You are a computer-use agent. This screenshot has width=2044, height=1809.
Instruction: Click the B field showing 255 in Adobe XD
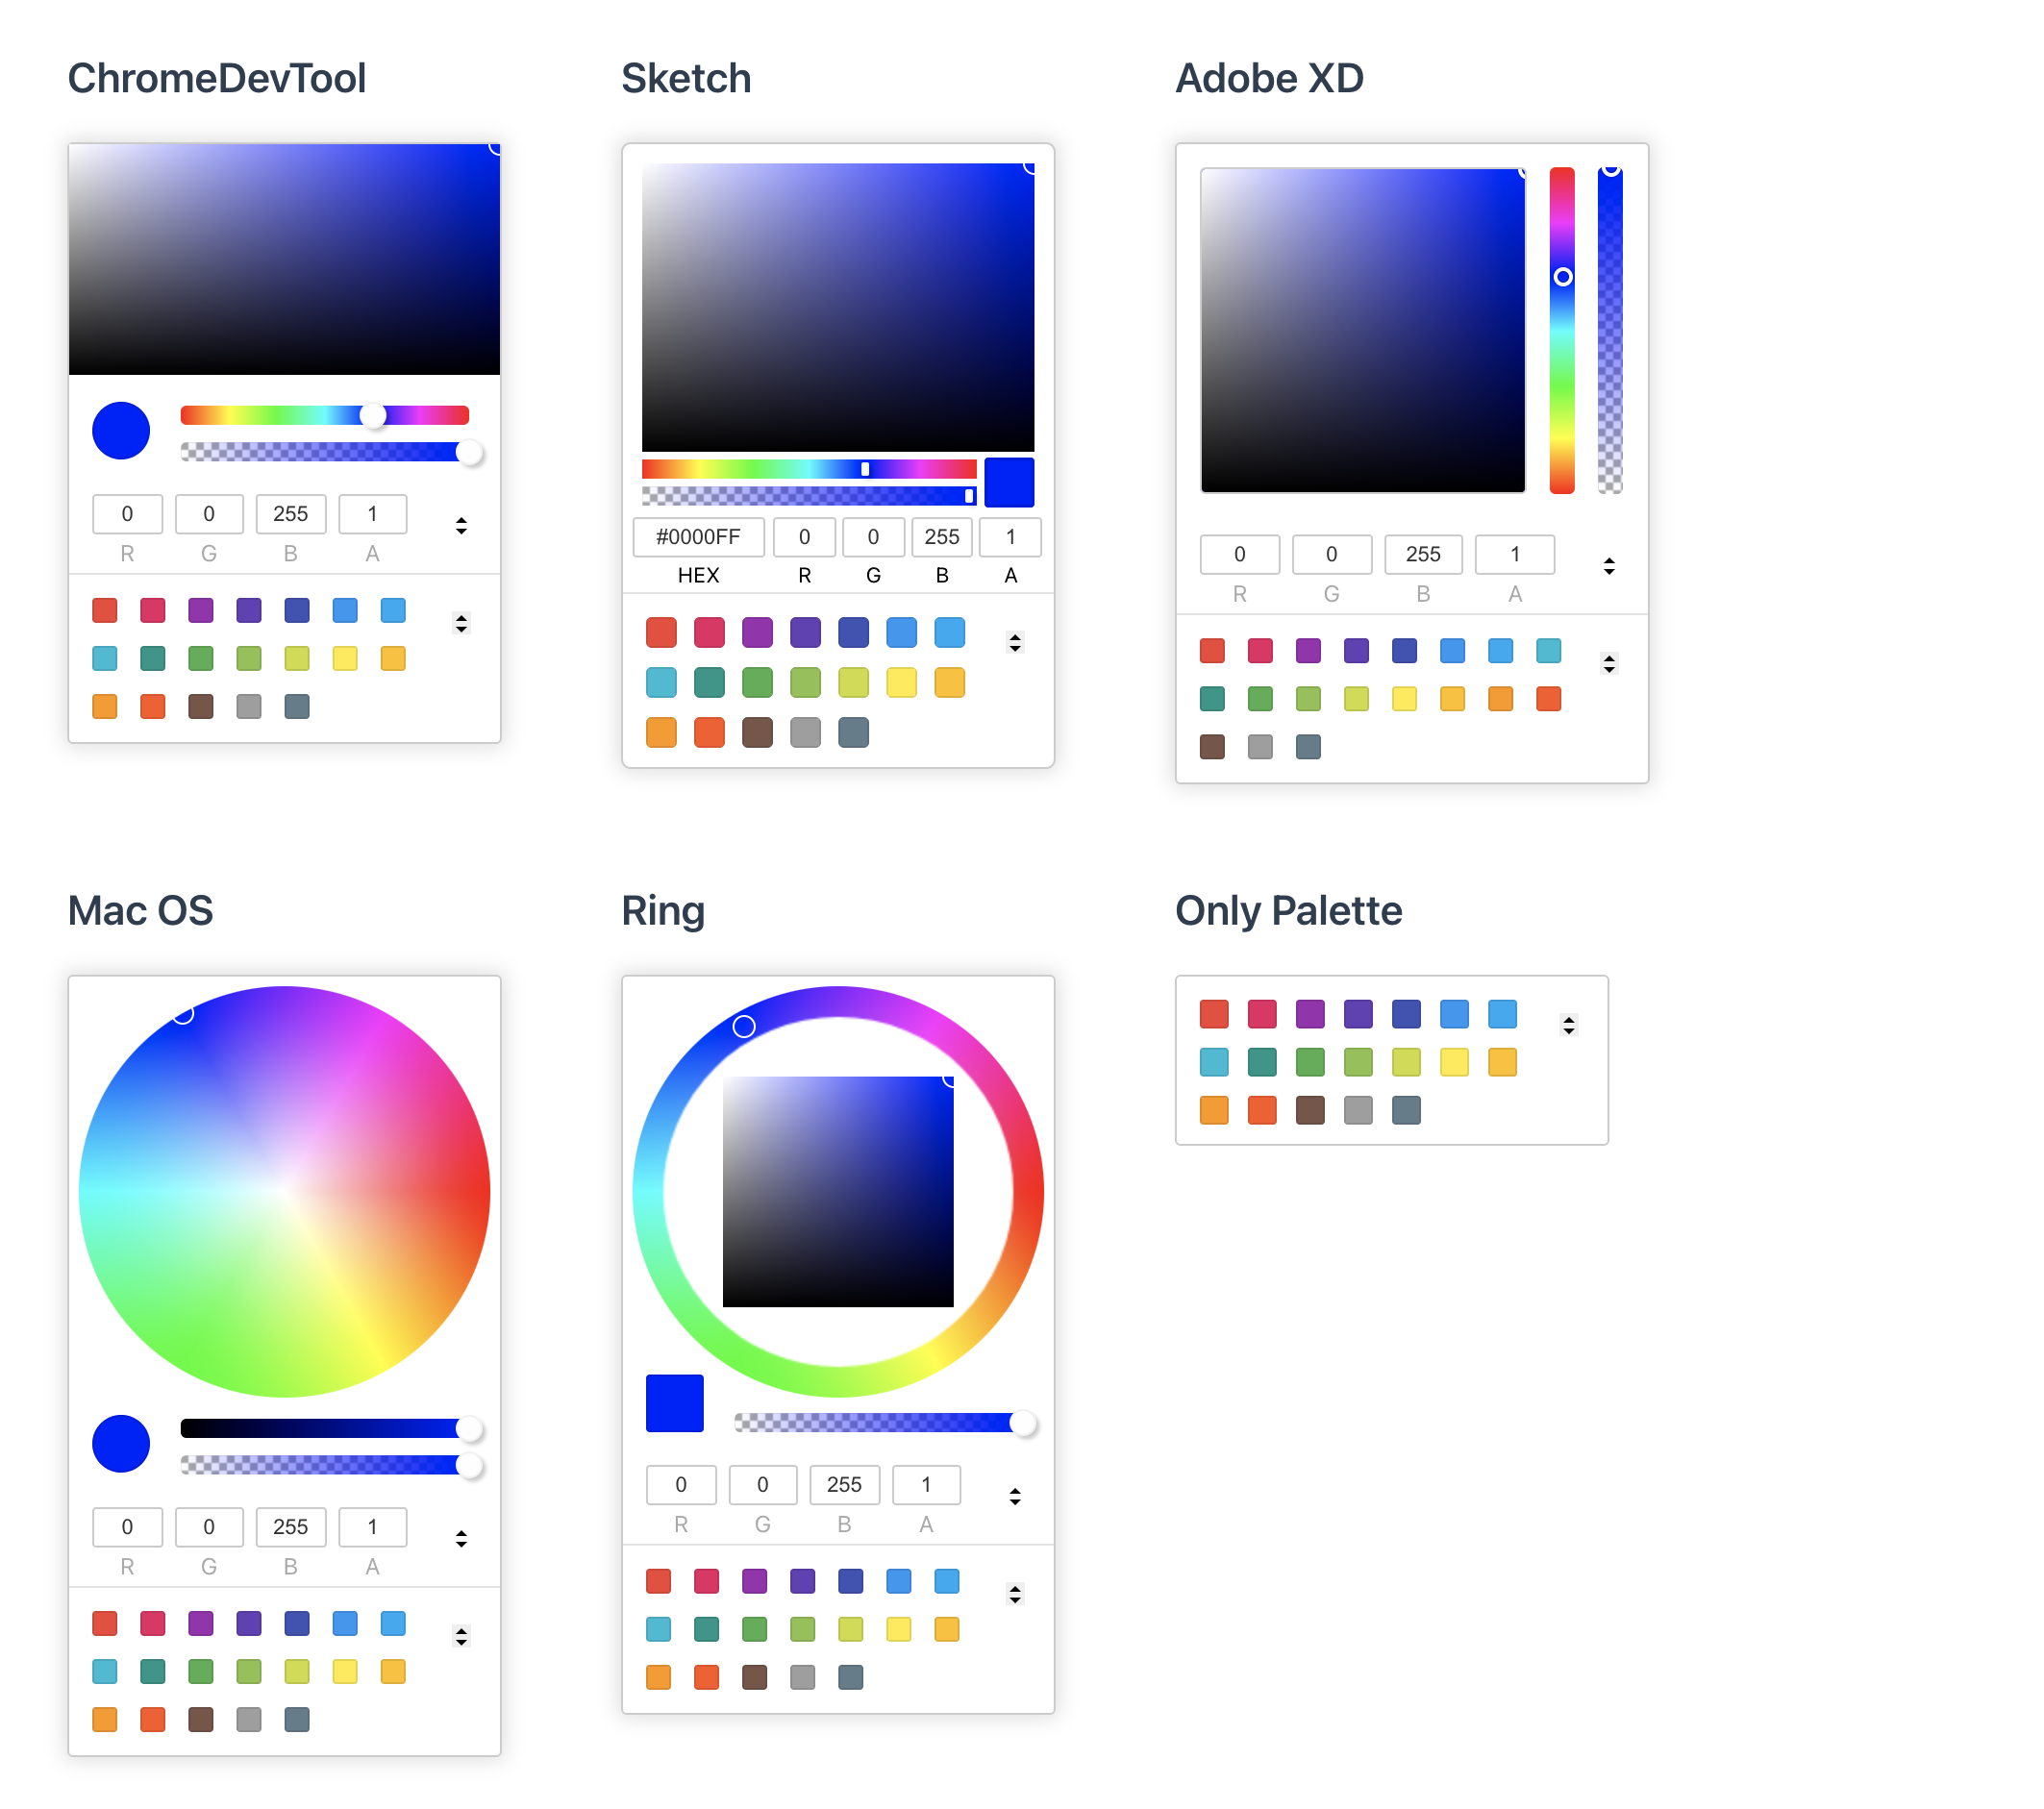tap(1422, 554)
